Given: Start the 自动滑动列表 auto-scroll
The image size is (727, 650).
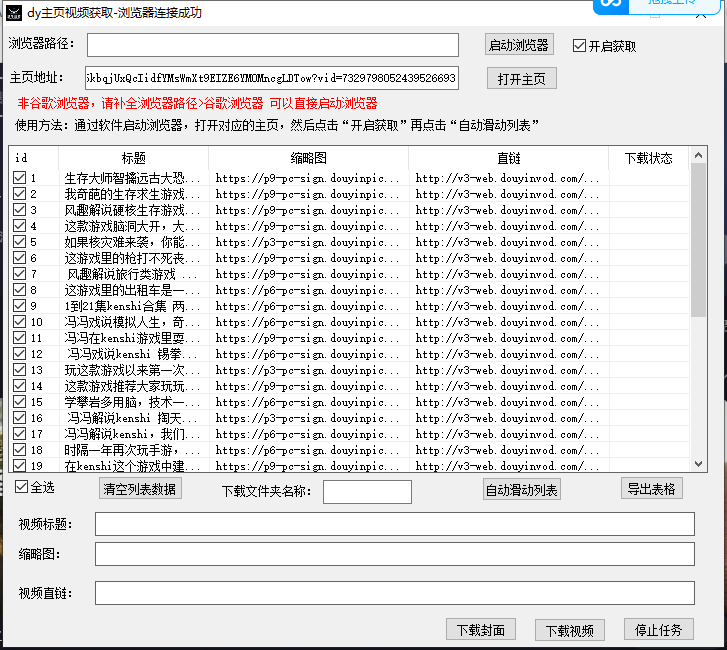Looking at the screenshot, I should (x=521, y=489).
